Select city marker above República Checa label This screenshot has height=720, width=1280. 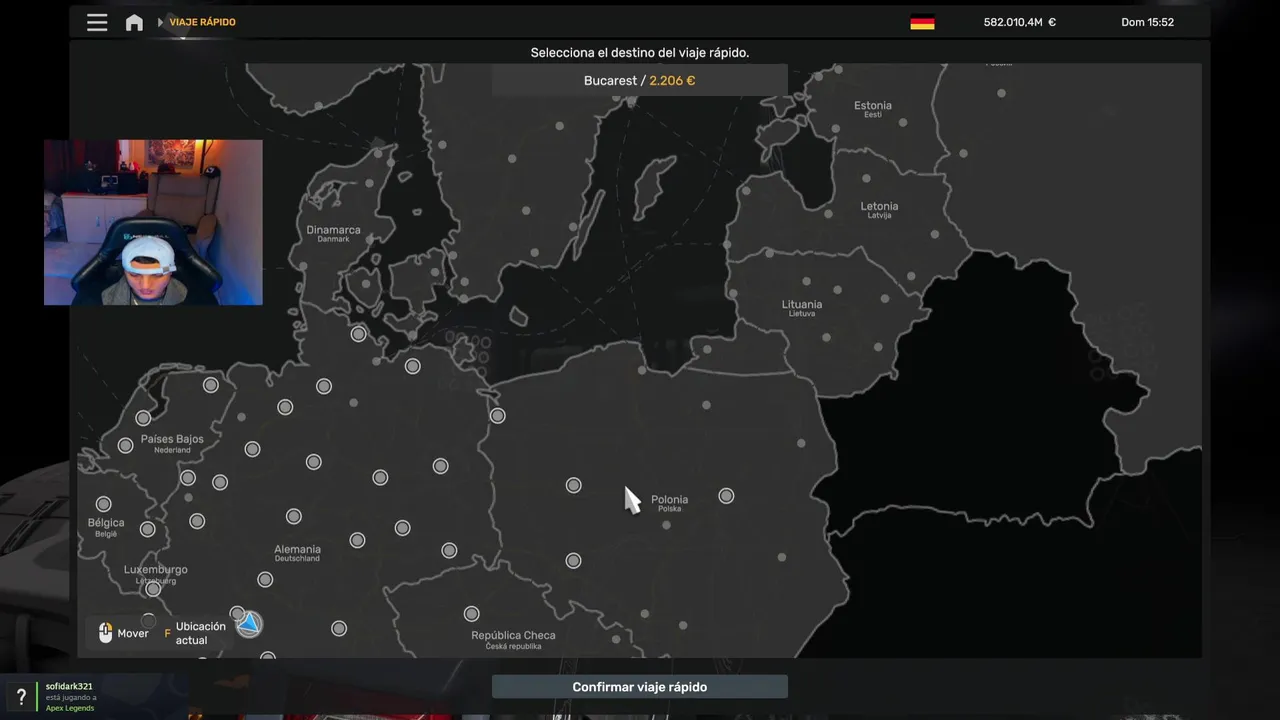tap(471, 614)
